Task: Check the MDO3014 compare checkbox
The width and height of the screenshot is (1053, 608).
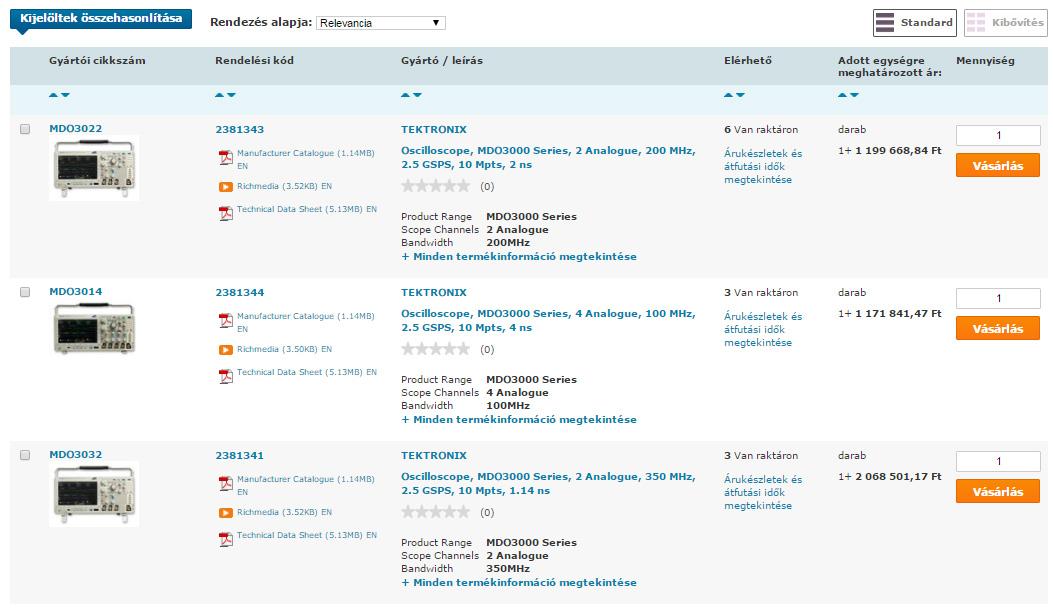Action: pyautogui.click(x=25, y=292)
